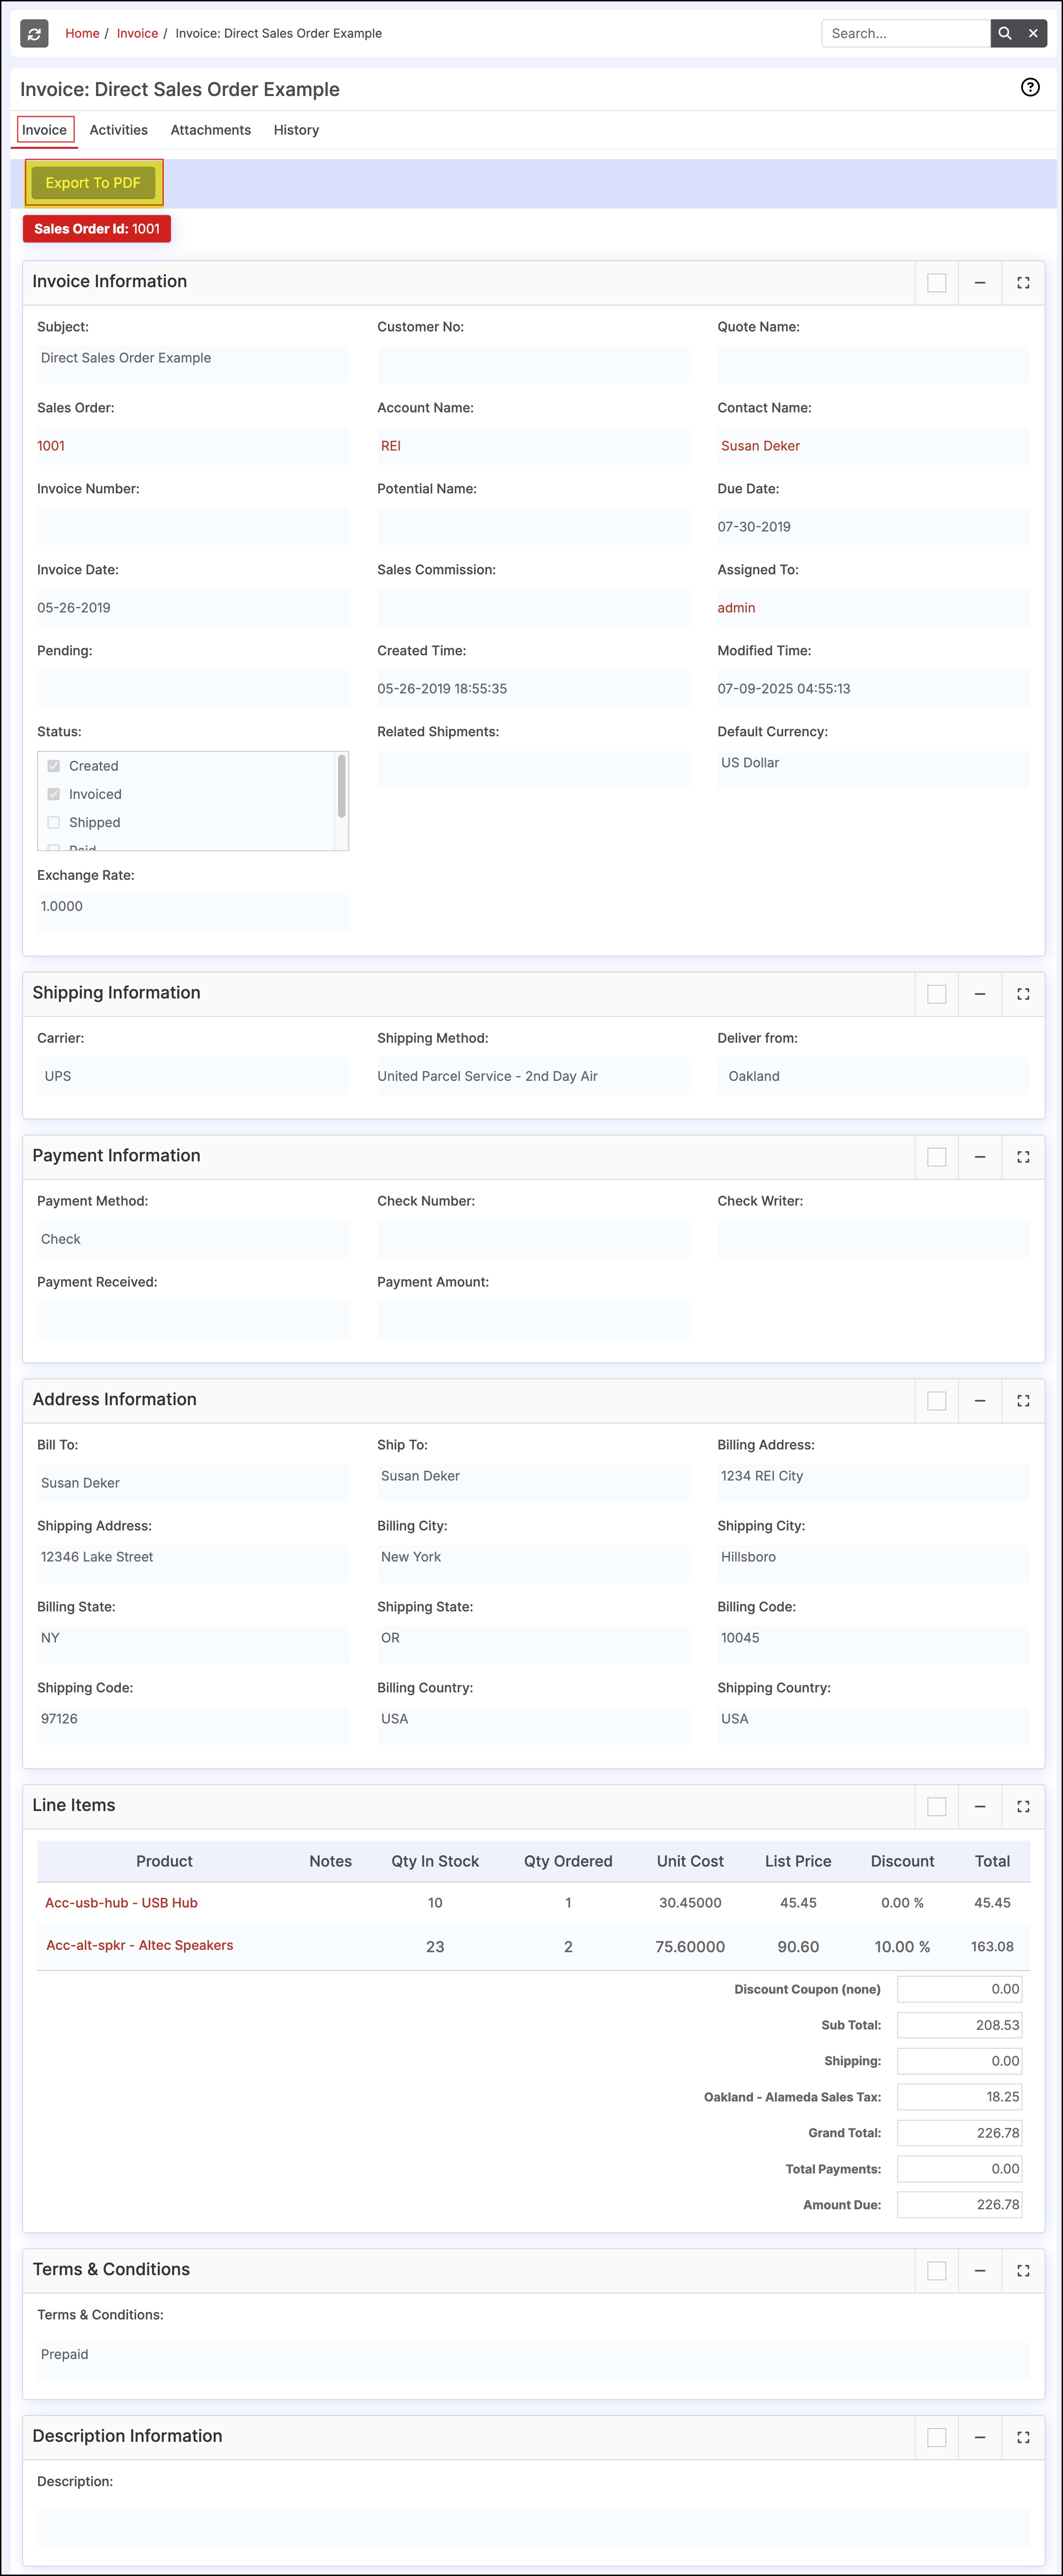The image size is (1063, 2576).
Task: Tick the Description Information header checkbox
Action: pyautogui.click(x=936, y=2437)
